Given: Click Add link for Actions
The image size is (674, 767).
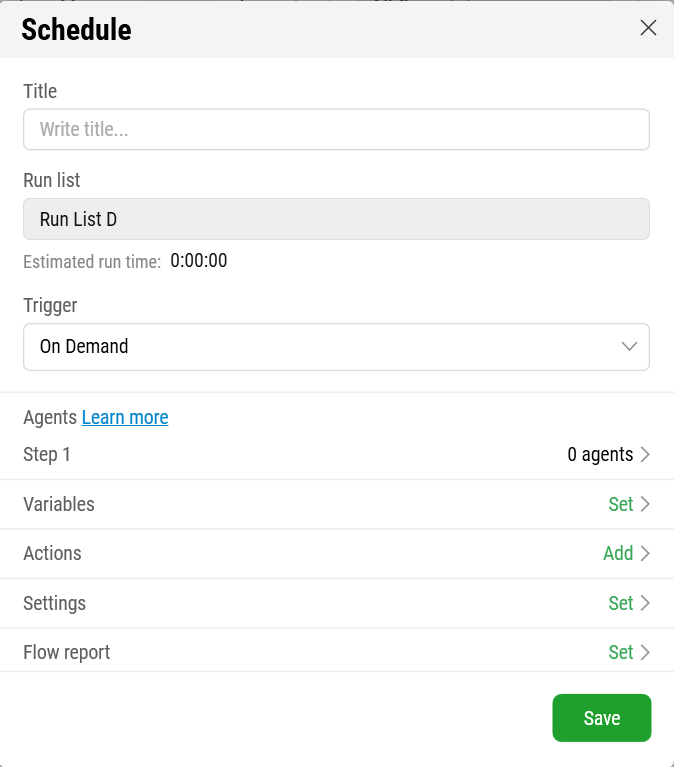Looking at the screenshot, I should click(618, 554).
